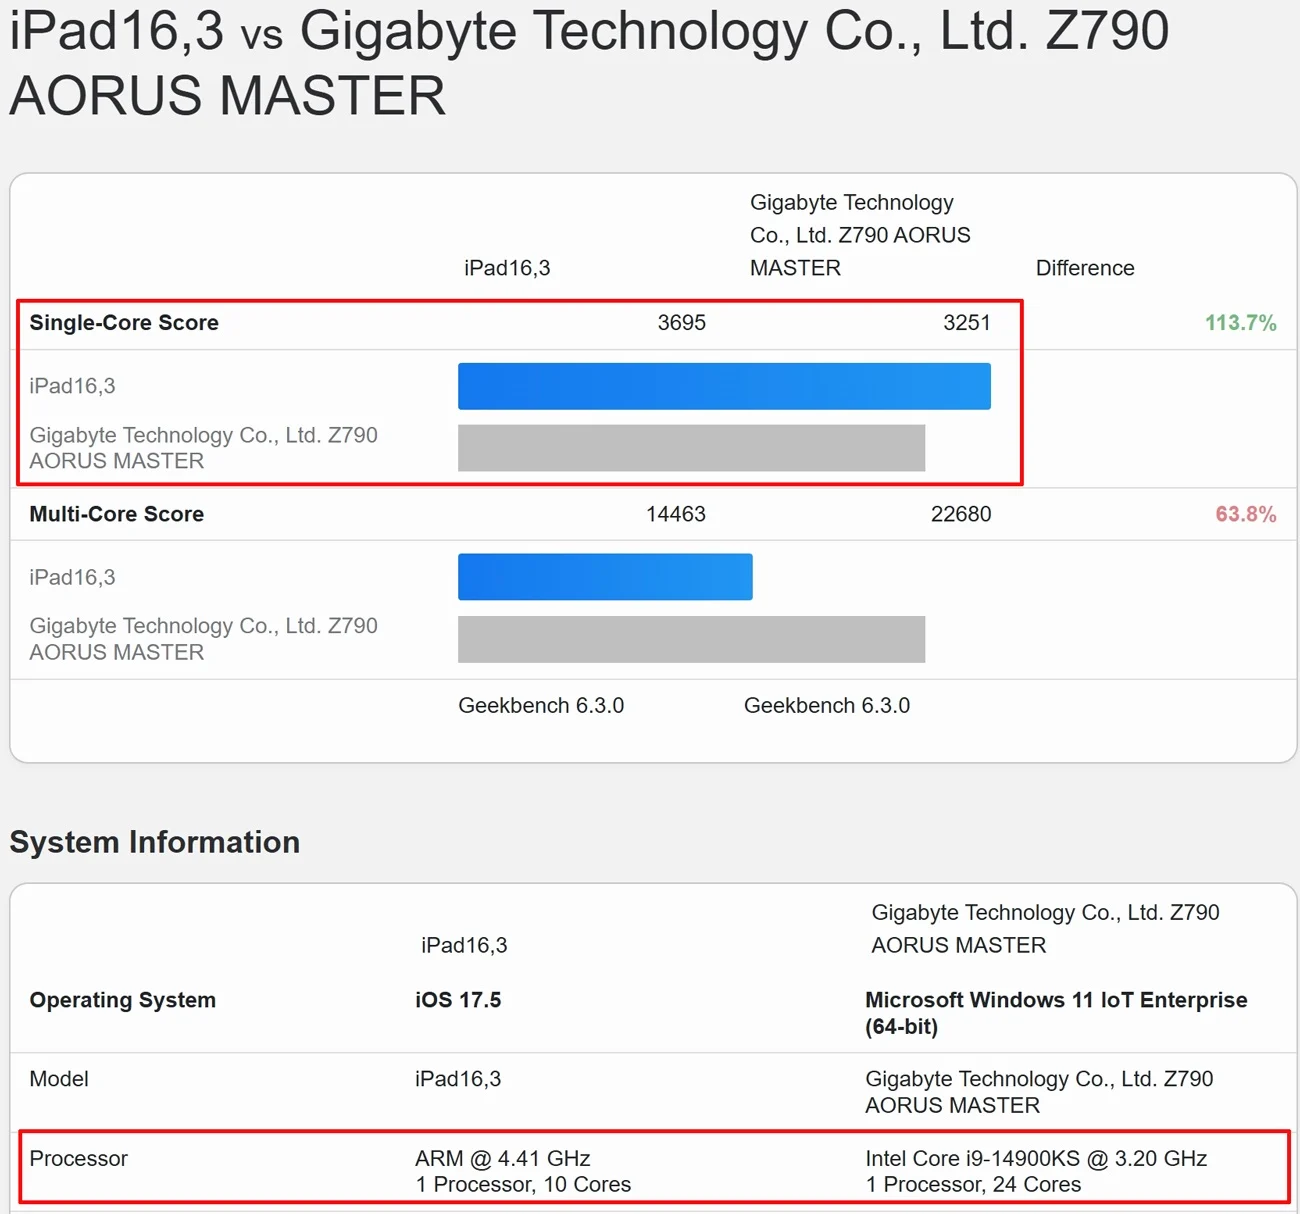The image size is (1300, 1214).
Task: Click the Operating System row label
Action: pyautogui.click(x=123, y=1000)
